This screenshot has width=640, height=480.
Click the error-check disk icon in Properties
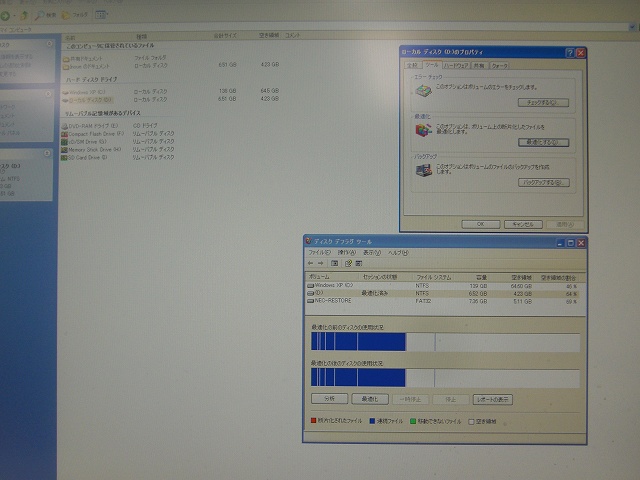tap(423, 90)
